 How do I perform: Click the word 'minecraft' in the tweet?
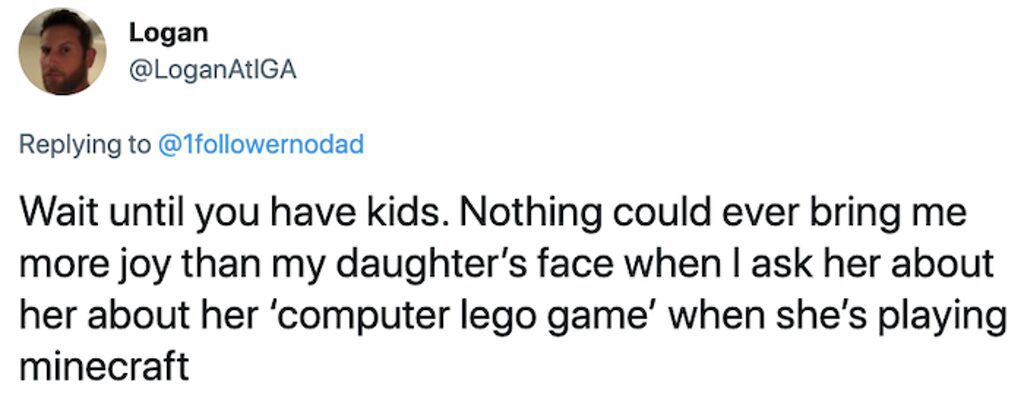(x=104, y=366)
